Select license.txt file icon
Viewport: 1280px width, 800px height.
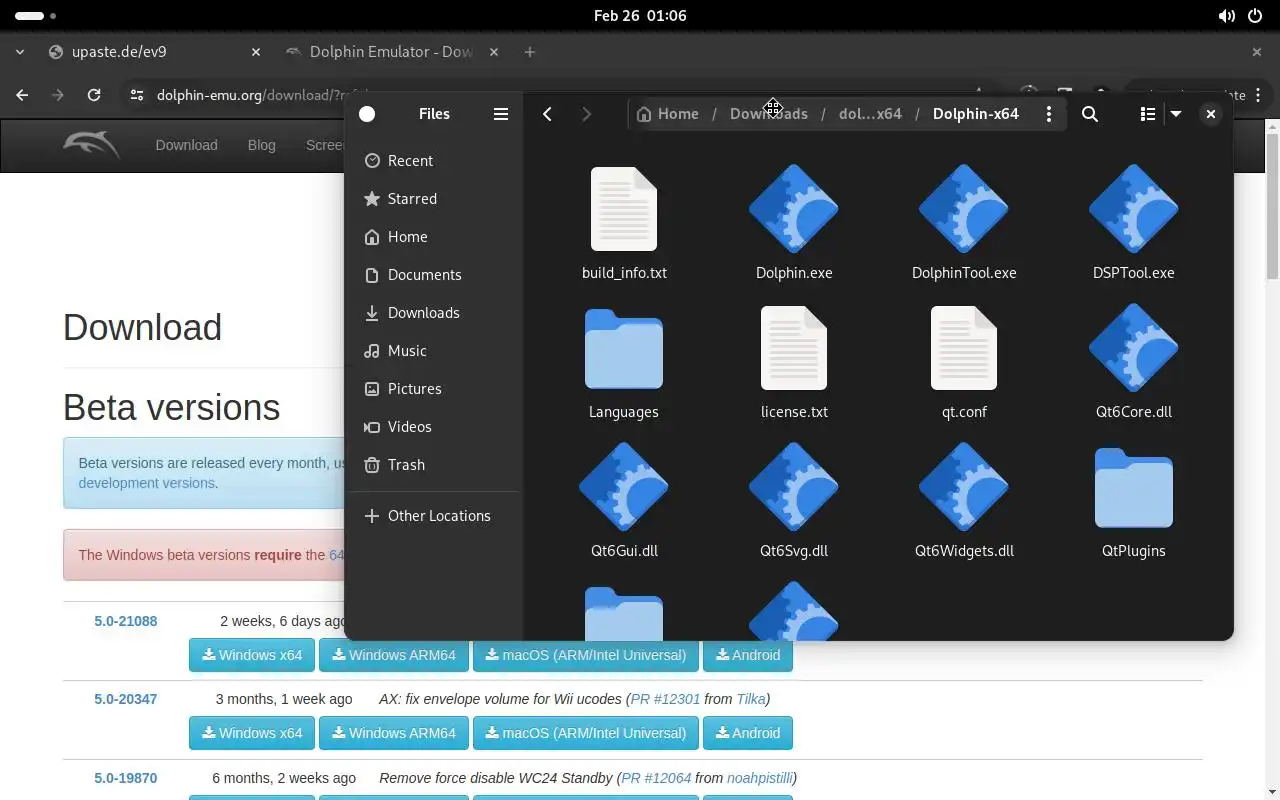(x=794, y=348)
